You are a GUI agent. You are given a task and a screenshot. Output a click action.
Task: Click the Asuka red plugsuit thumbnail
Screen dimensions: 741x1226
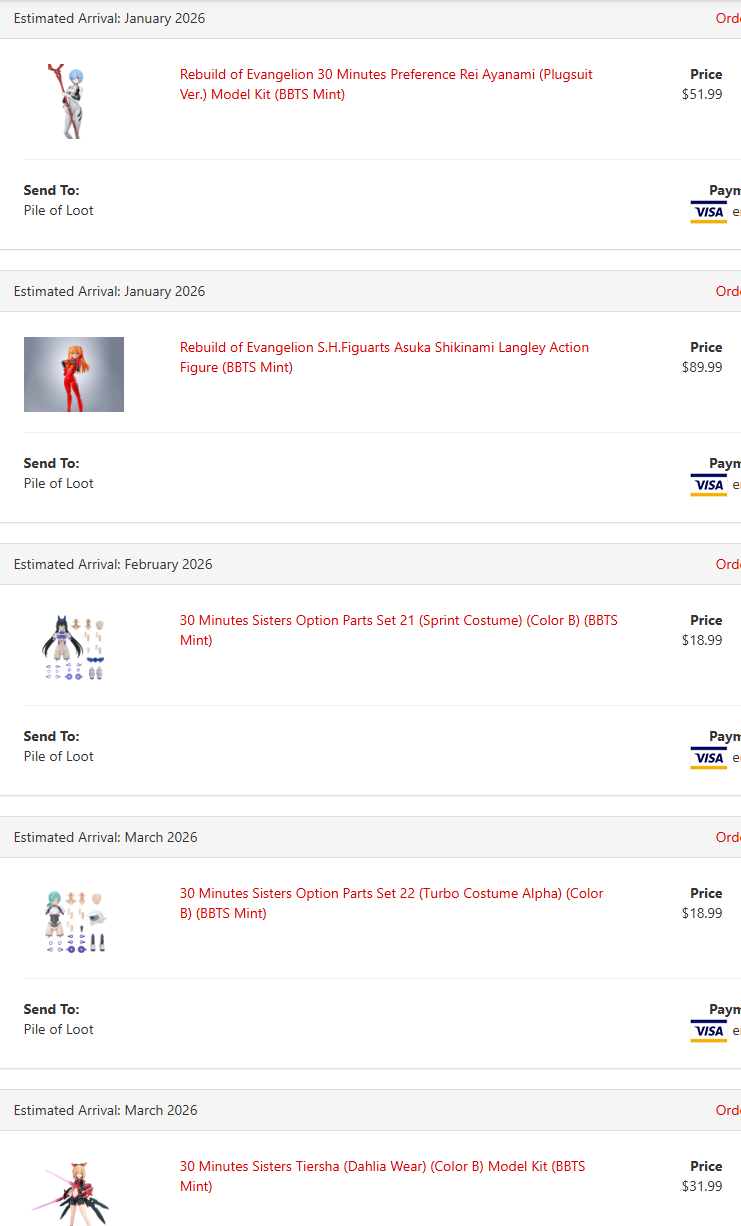click(74, 374)
